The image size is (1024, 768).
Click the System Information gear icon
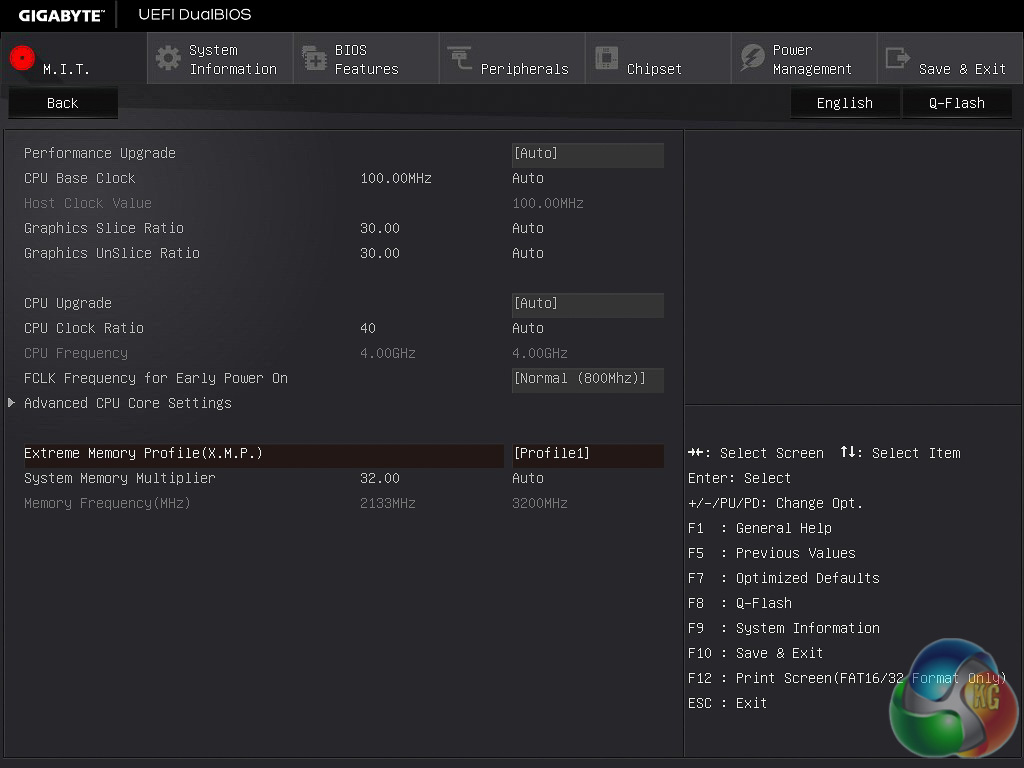[168, 58]
